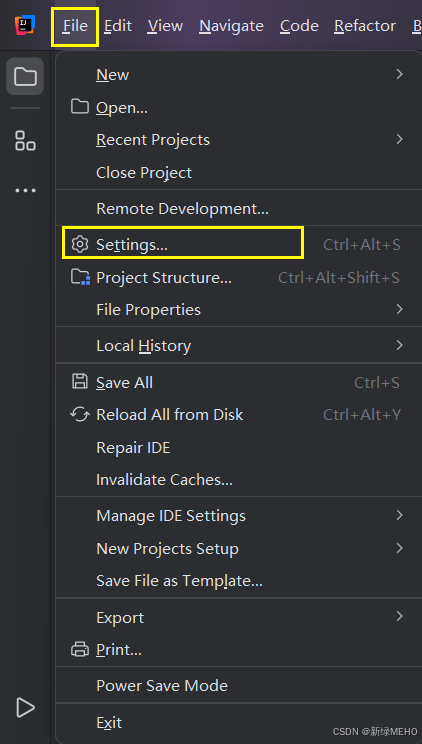Click the Reload All from Disk icon
Screen dimensions: 422x744
tap(80, 414)
